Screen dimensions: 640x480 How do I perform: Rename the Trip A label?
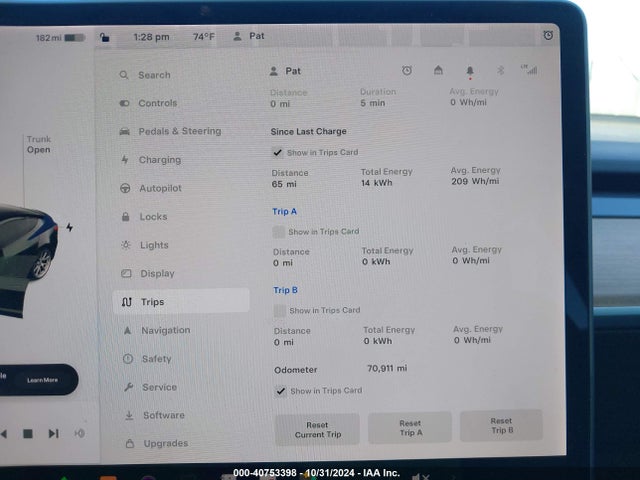[284, 211]
